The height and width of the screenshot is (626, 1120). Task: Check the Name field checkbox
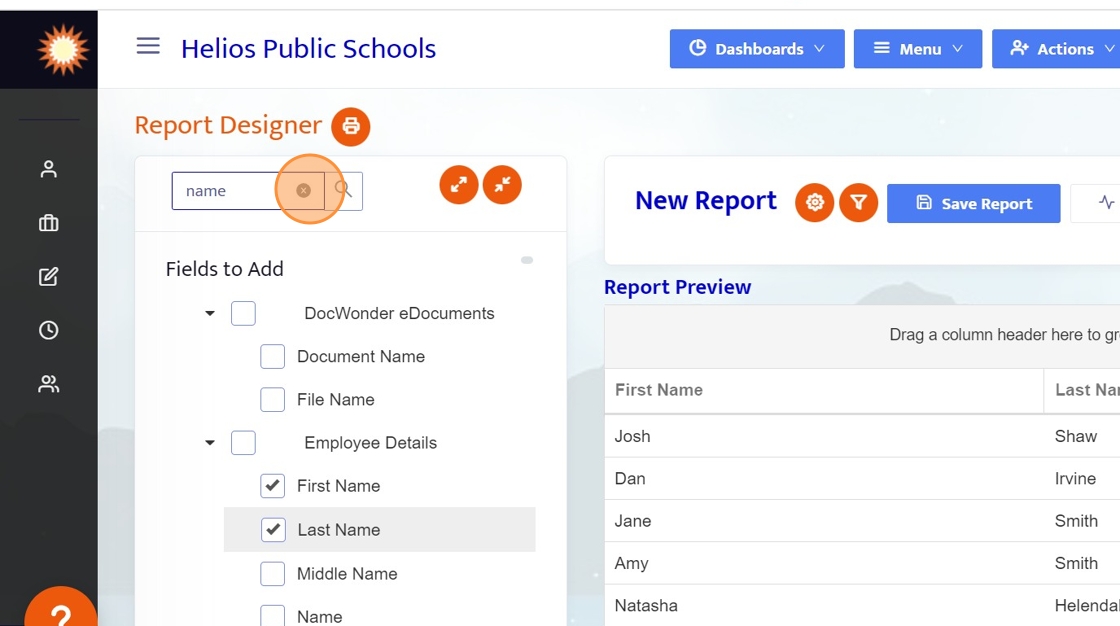click(272, 617)
